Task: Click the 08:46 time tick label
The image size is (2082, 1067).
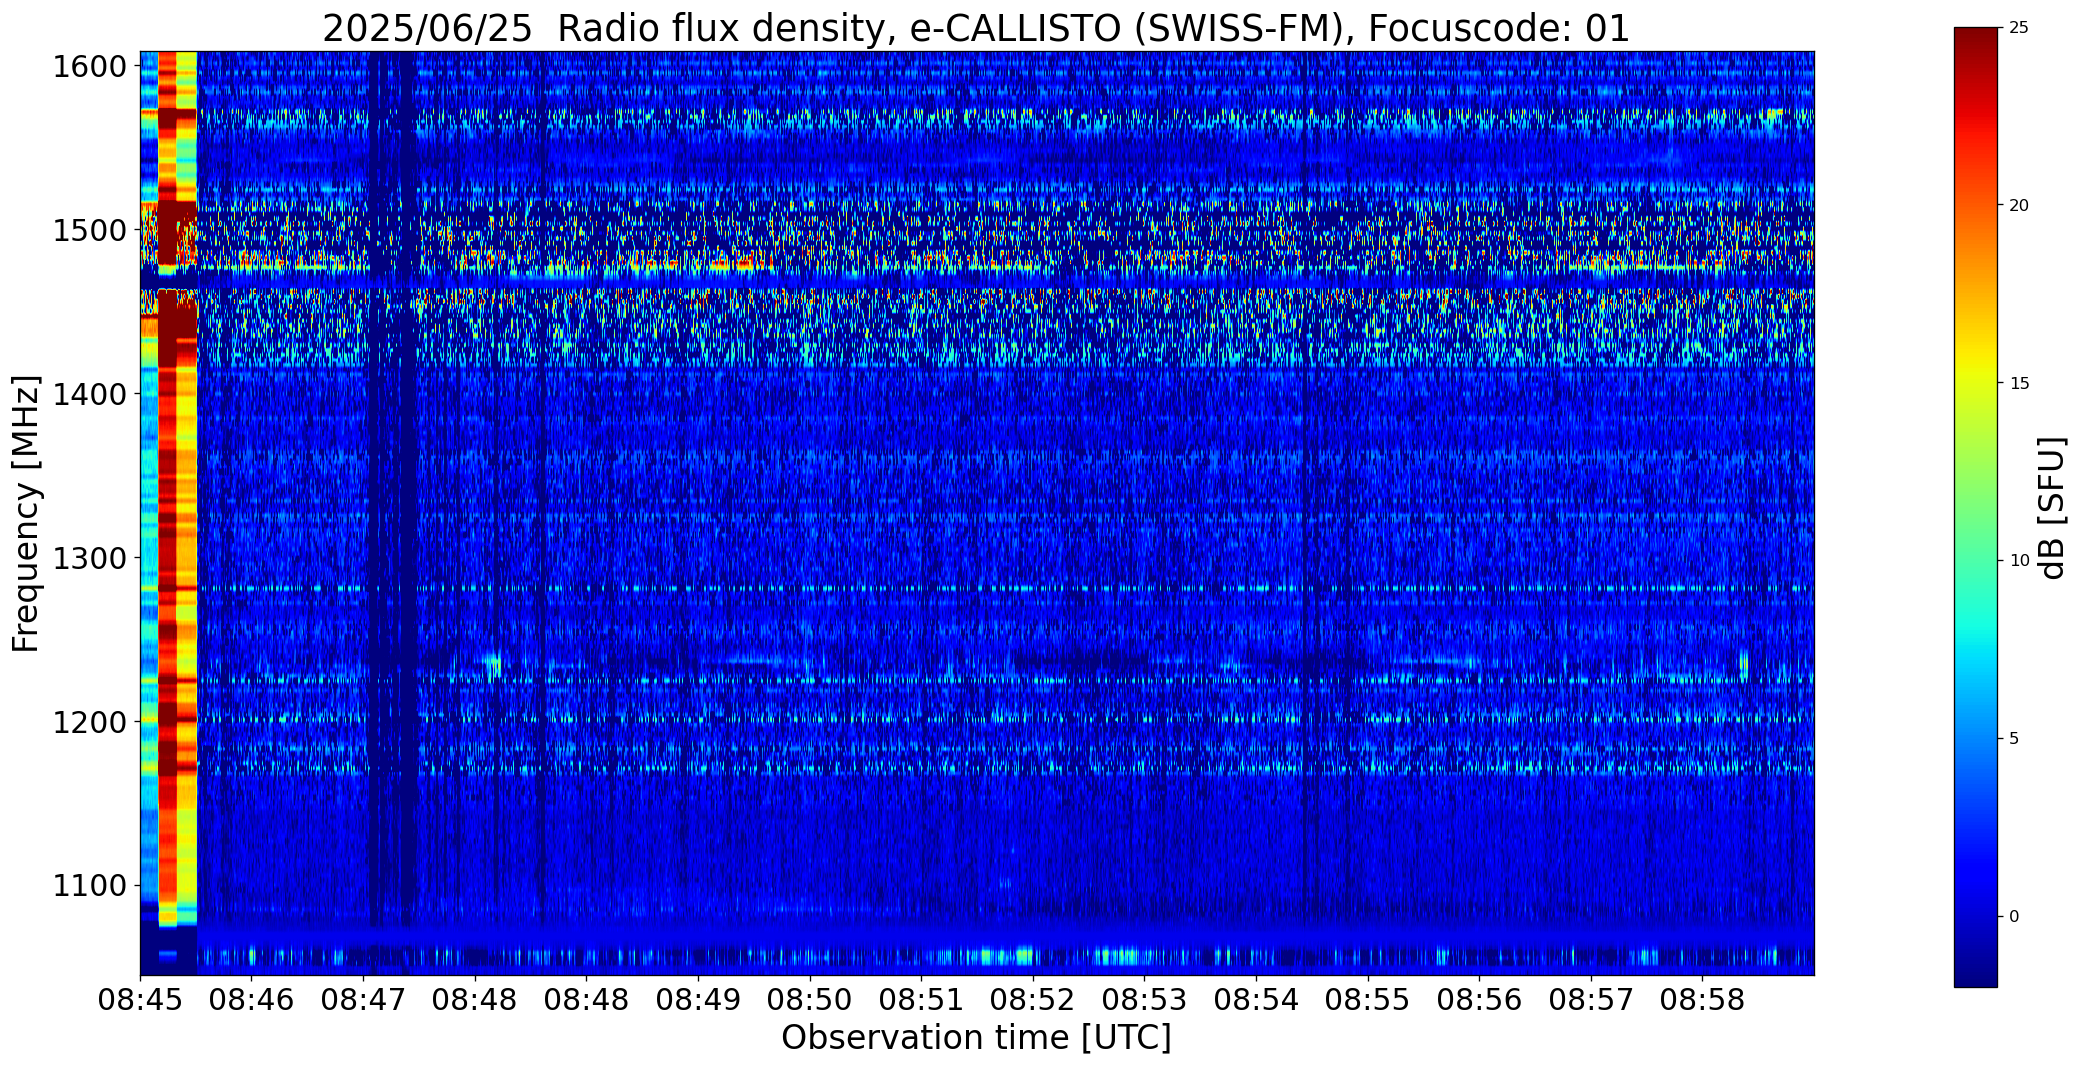Action: pos(252,1000)
